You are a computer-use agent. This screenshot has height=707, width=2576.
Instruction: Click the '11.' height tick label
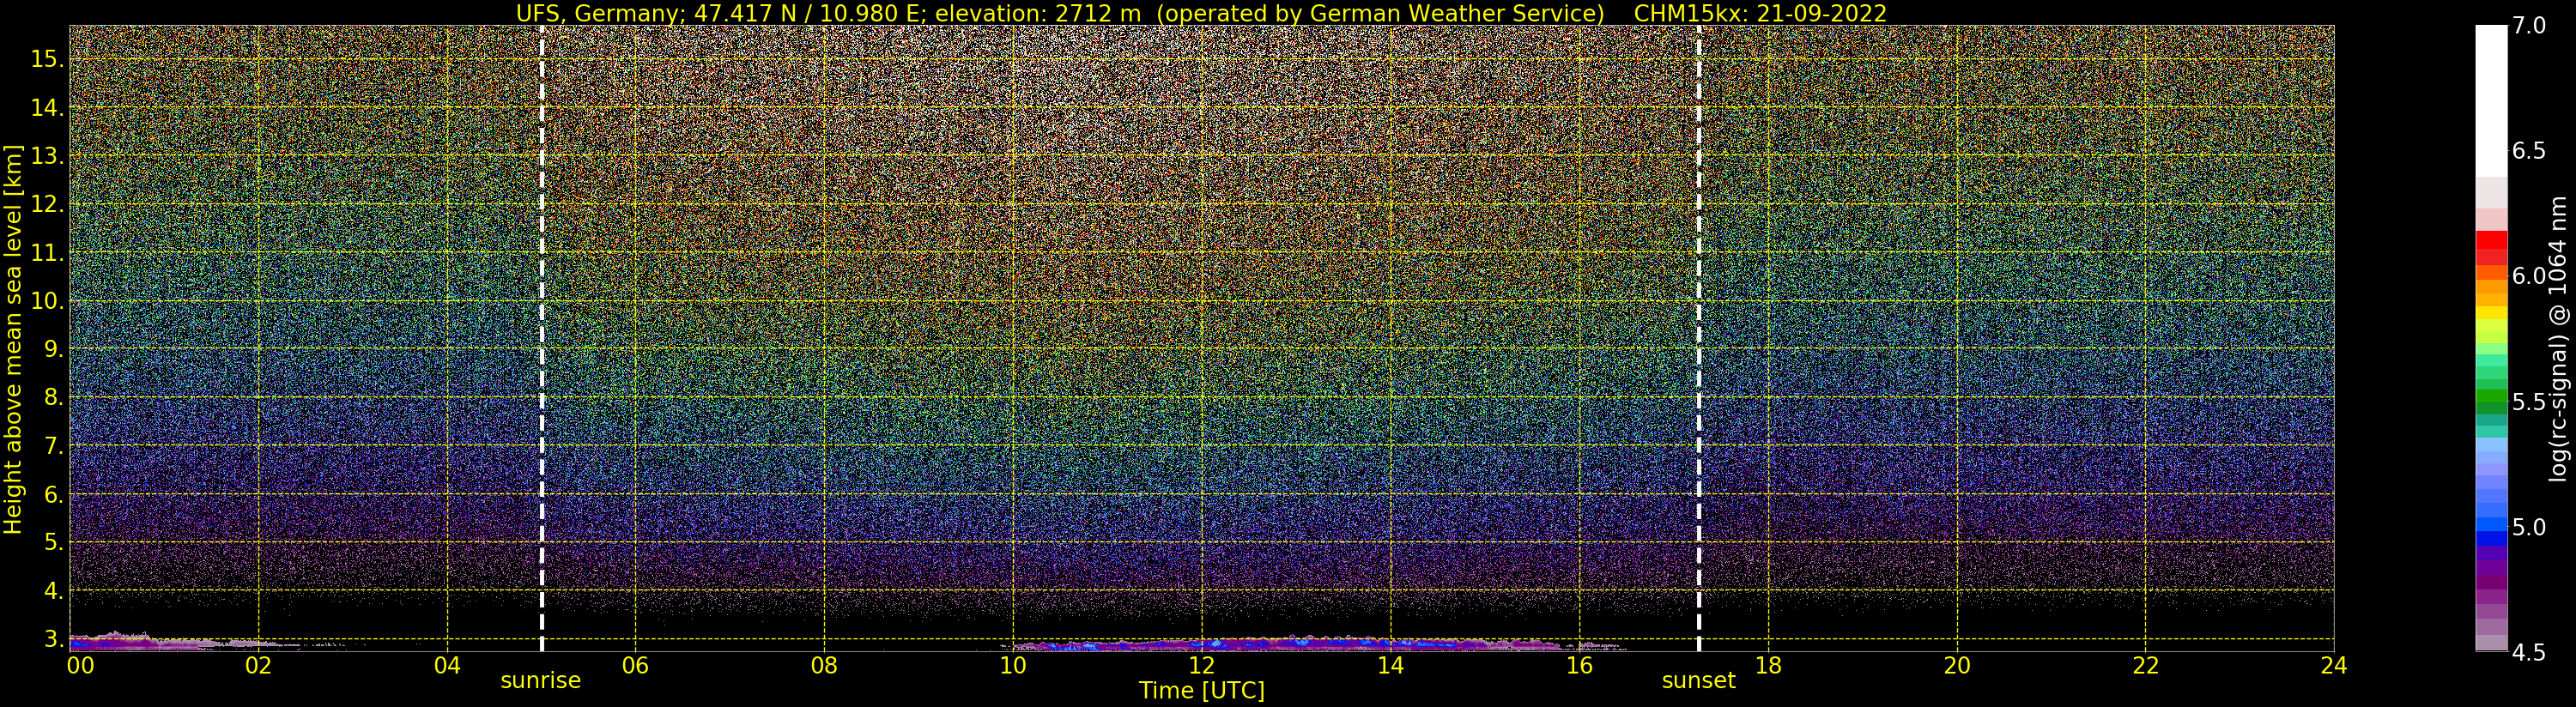click(46, 253)
